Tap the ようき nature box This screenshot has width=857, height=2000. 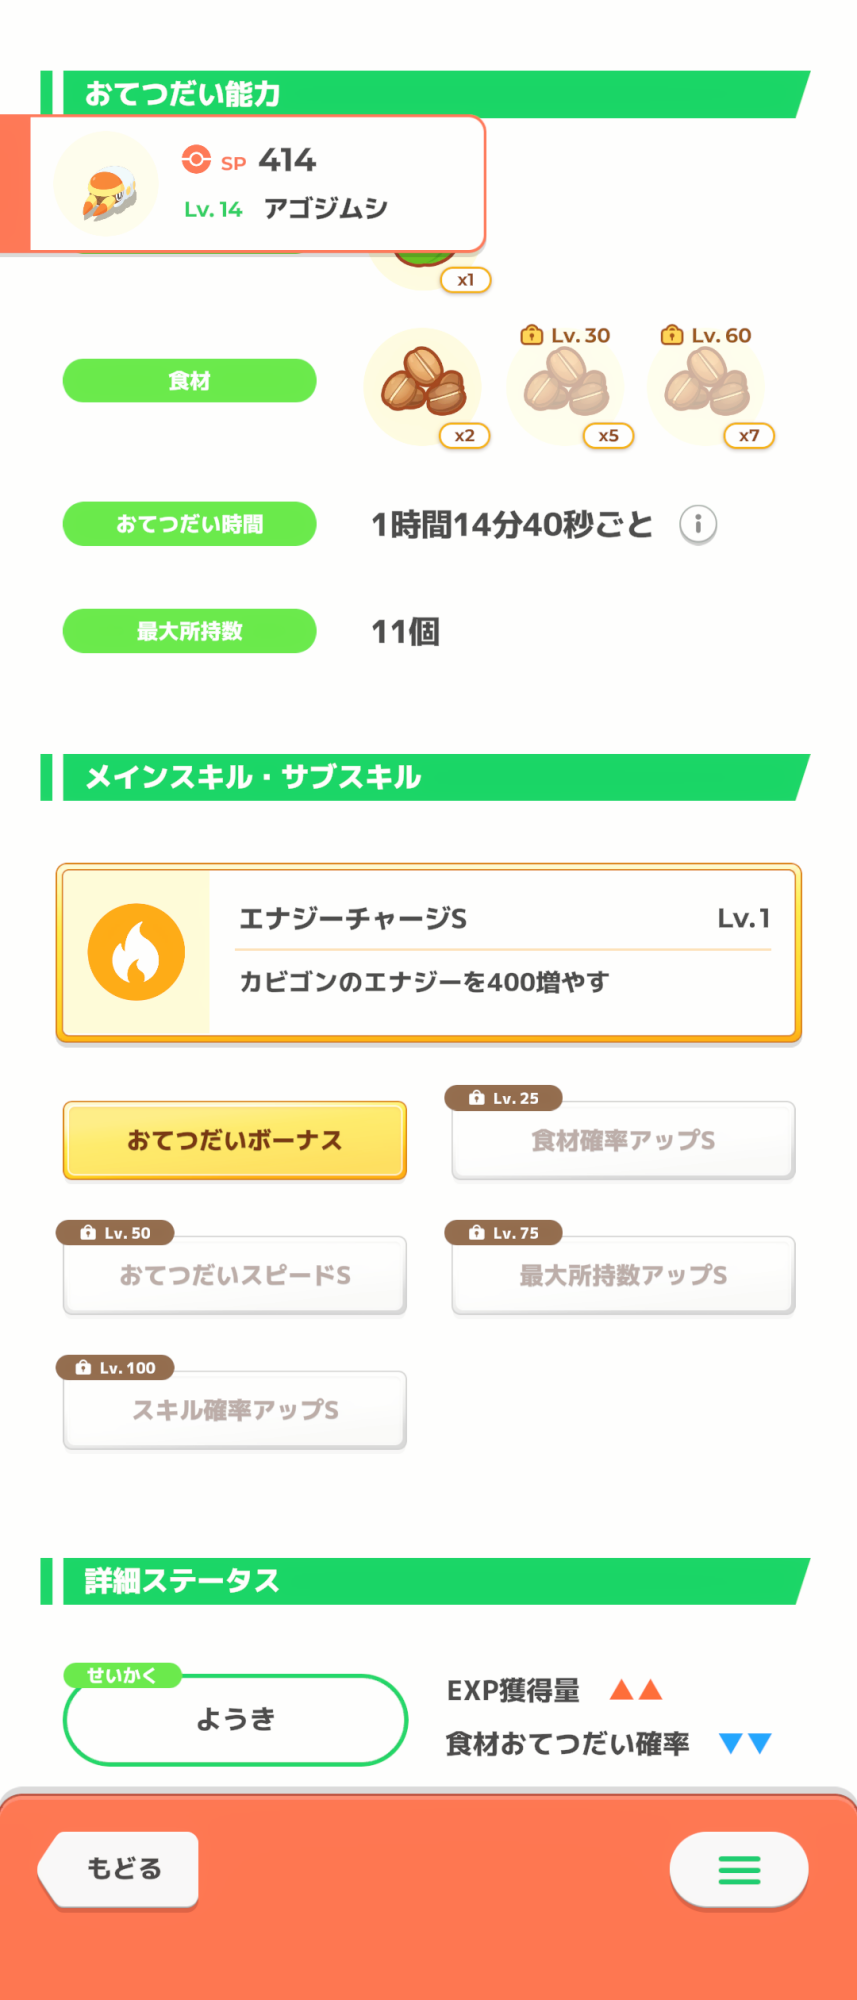(x=235, y=1720)
